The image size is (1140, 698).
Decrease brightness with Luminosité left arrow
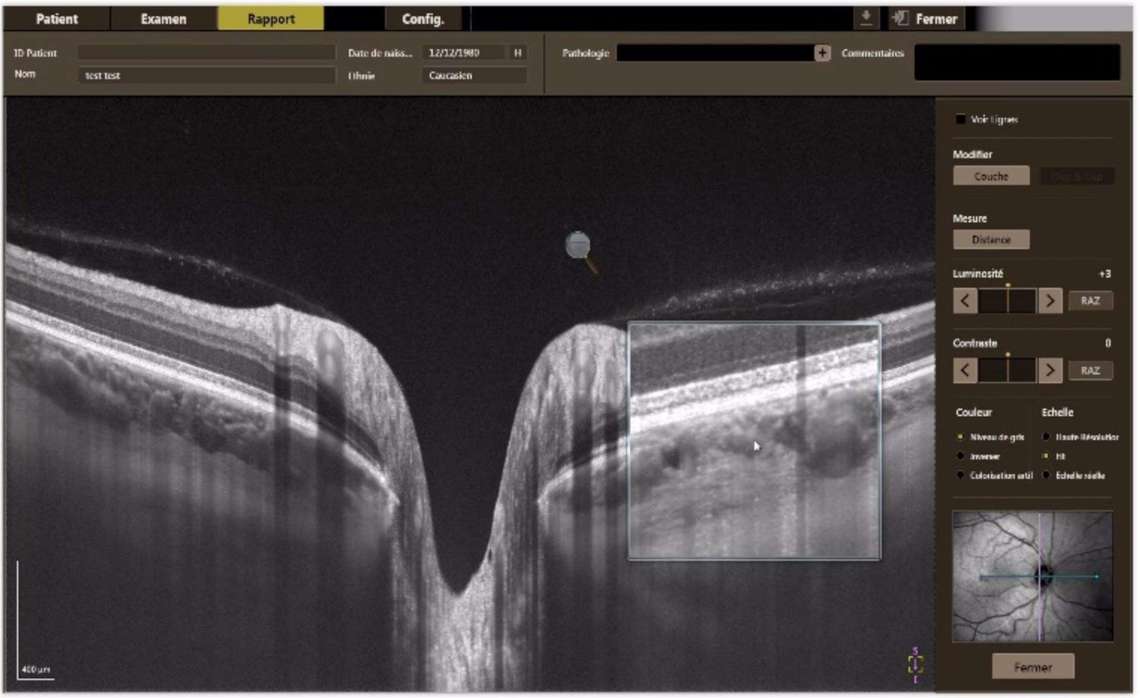964,301
